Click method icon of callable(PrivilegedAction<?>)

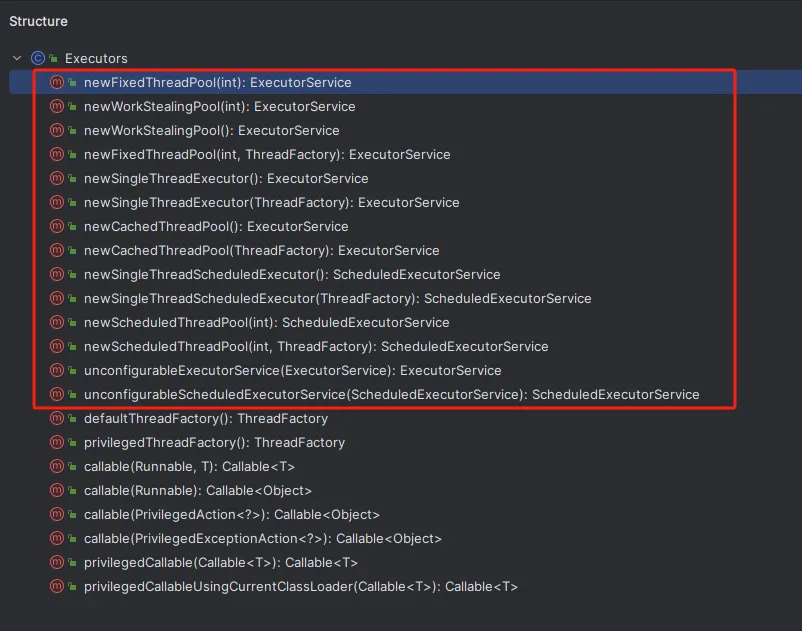pos(57,515)
